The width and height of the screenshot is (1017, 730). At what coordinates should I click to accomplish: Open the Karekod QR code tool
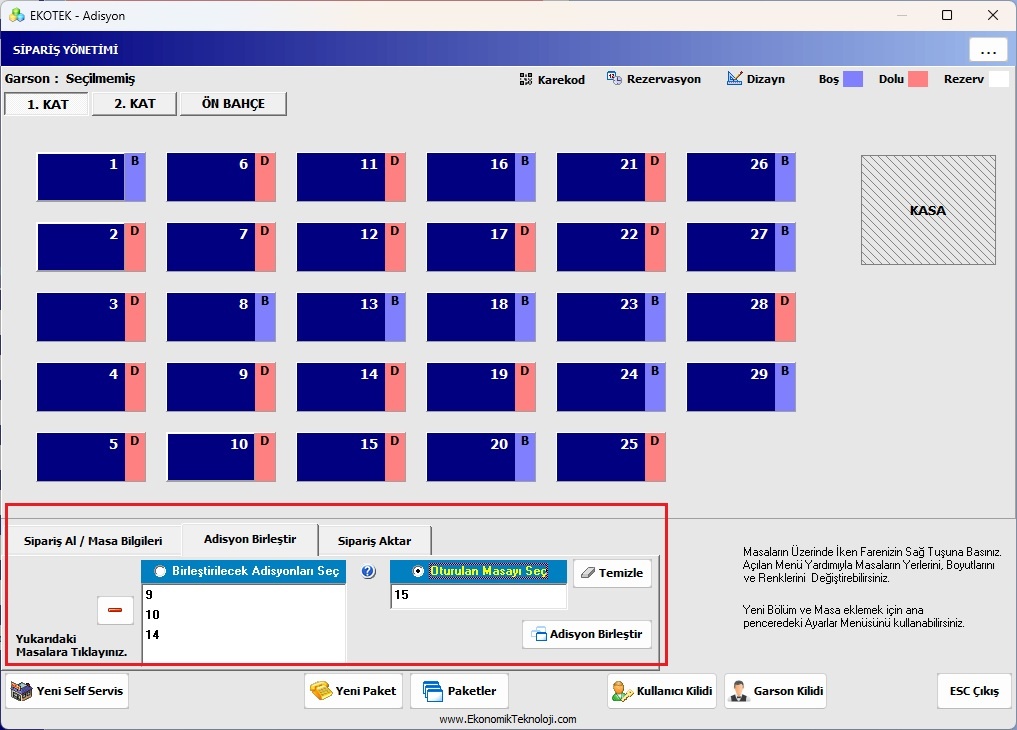pyautogui.click(x=552, y=79)
